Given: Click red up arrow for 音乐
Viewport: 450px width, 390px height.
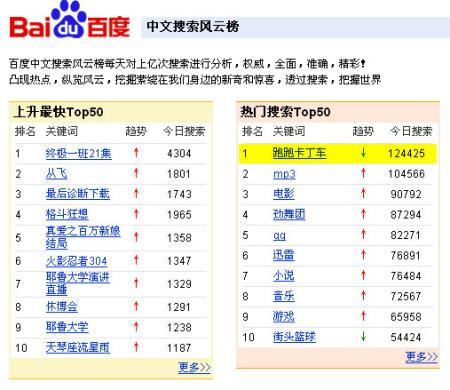Looking at the screenshot, I should click(x=363, y=296).
